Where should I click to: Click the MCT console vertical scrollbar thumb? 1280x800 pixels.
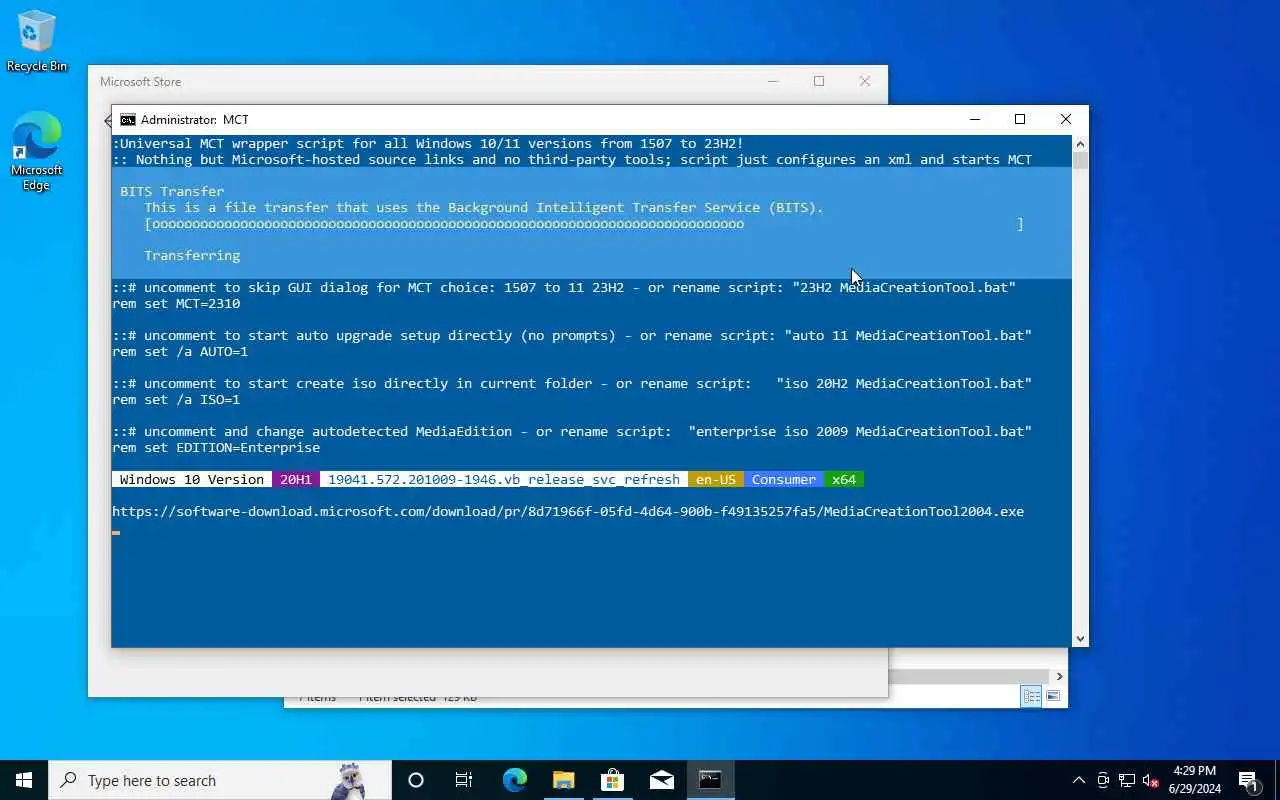click(1080, 160)
